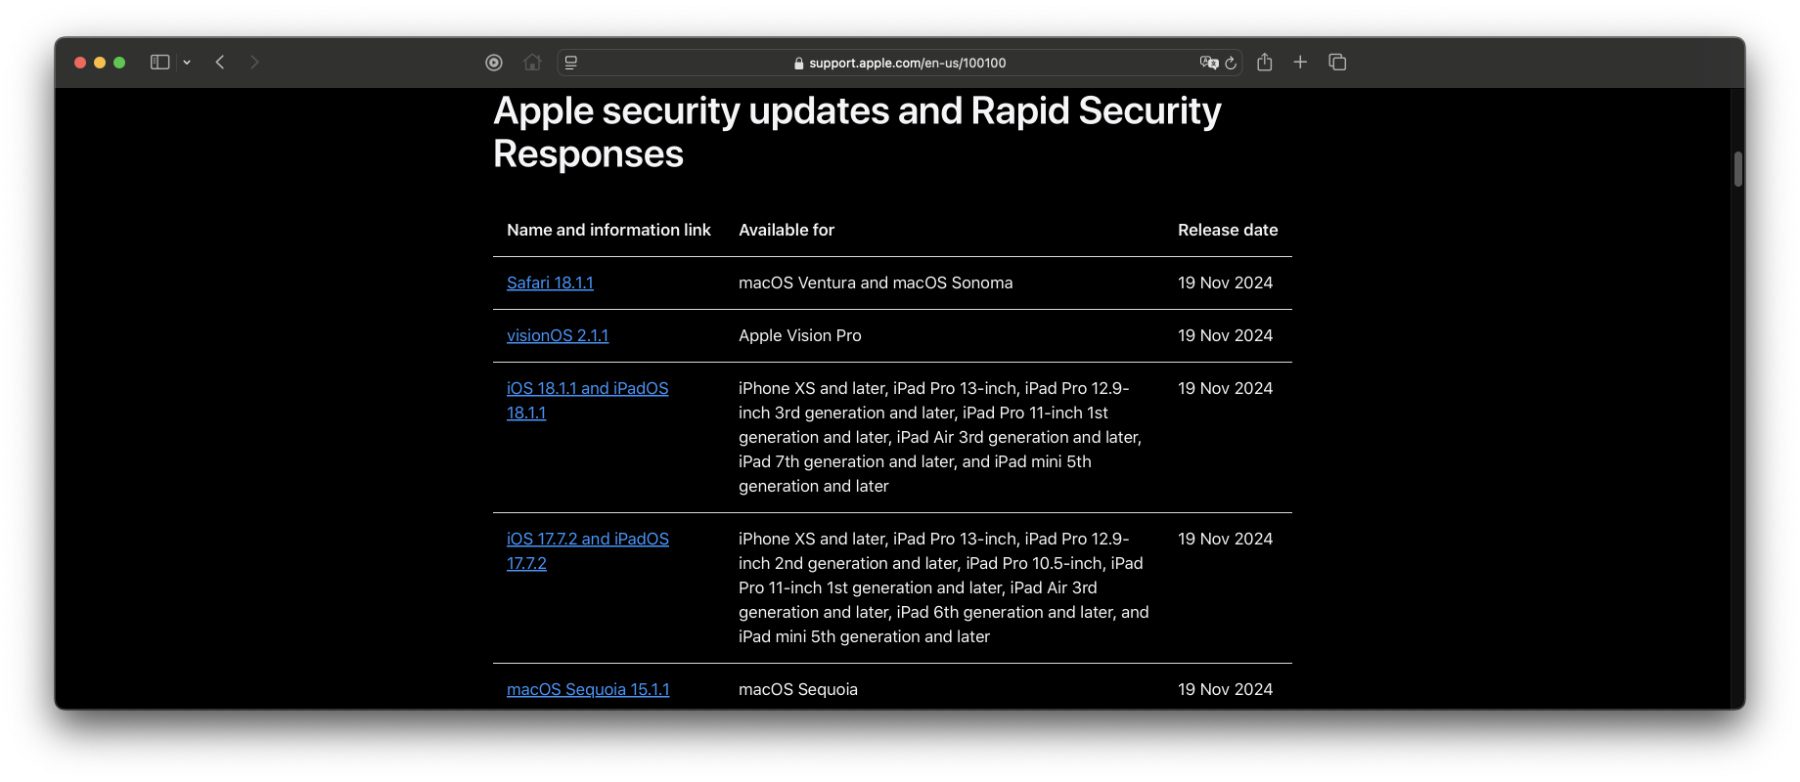Open the Safari 18.1.1 link
This screenshot has height=782, width=1800.
550,283
